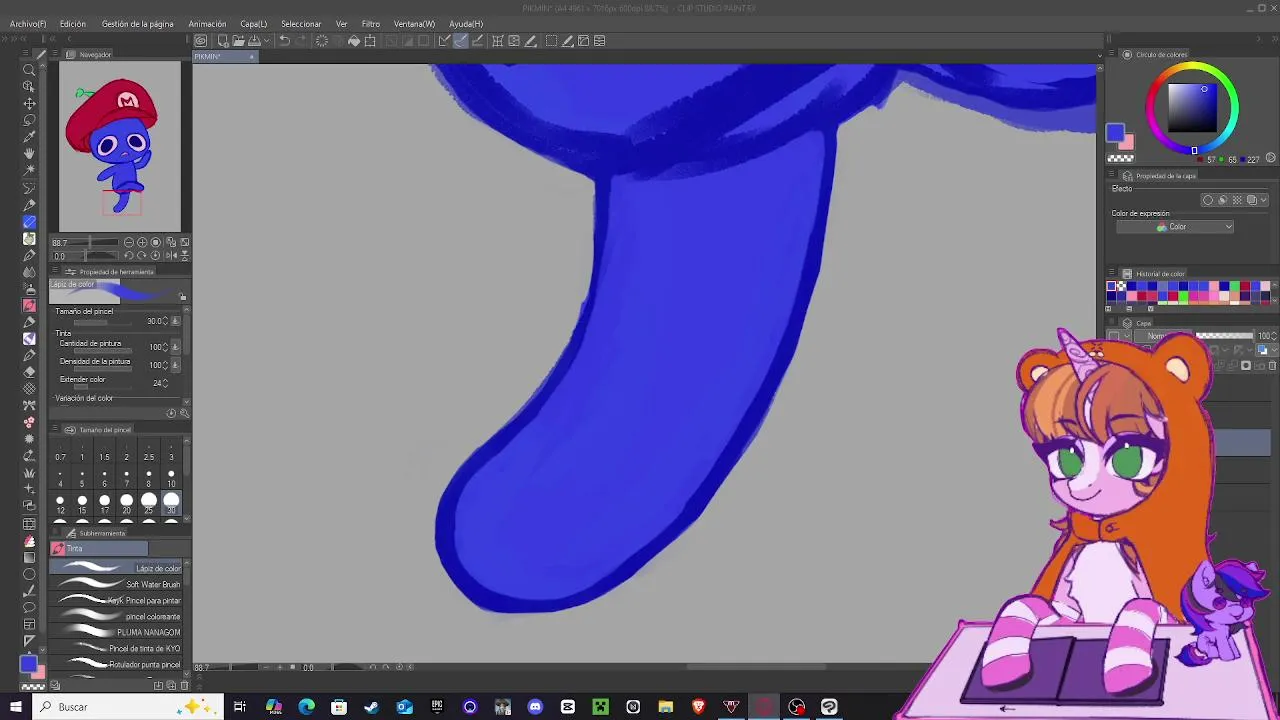Flip canvas horizontally in Navigator

click(171, 255)
